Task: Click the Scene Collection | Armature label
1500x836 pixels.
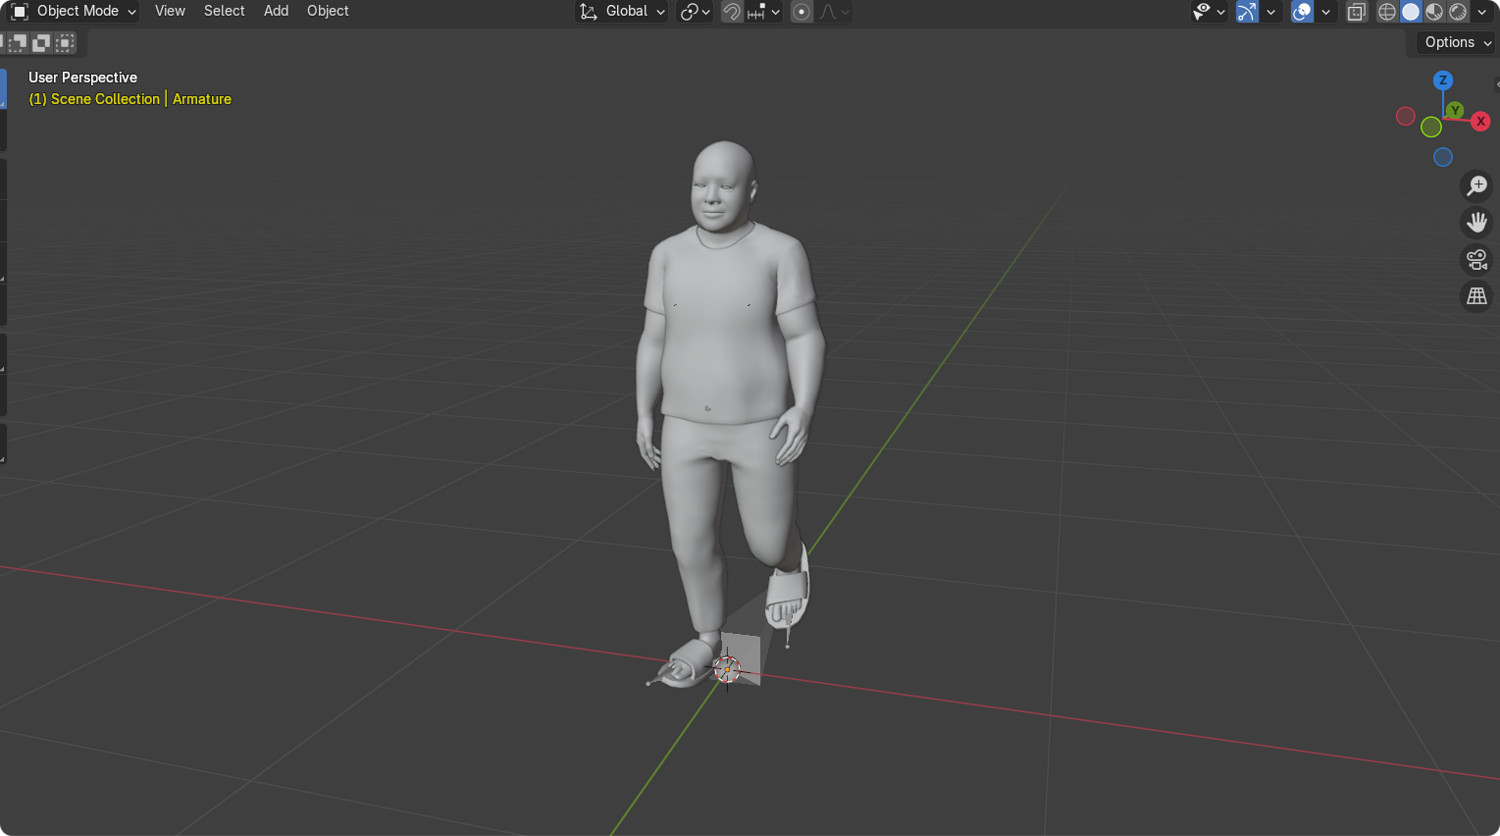Action: click(130, 99)
